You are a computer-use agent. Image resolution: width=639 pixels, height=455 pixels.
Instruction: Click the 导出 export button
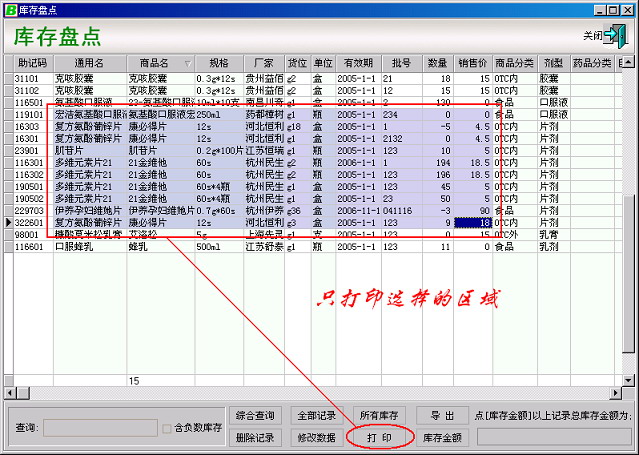442,415
